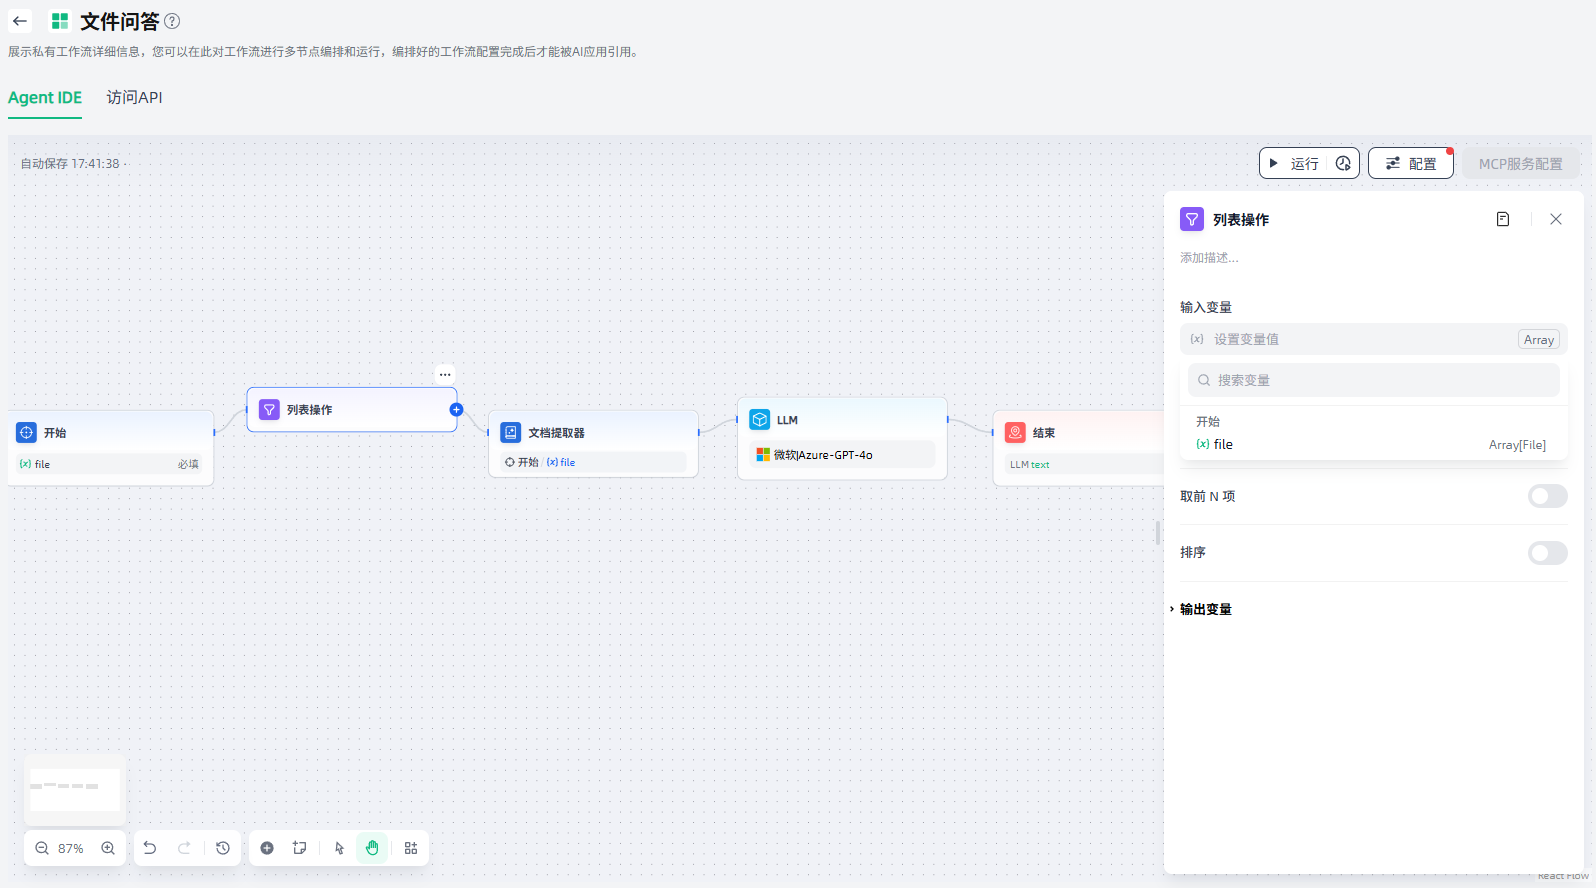Select the hand pan tool
This screenshot has width=1596, height=888.
point(372,848)
